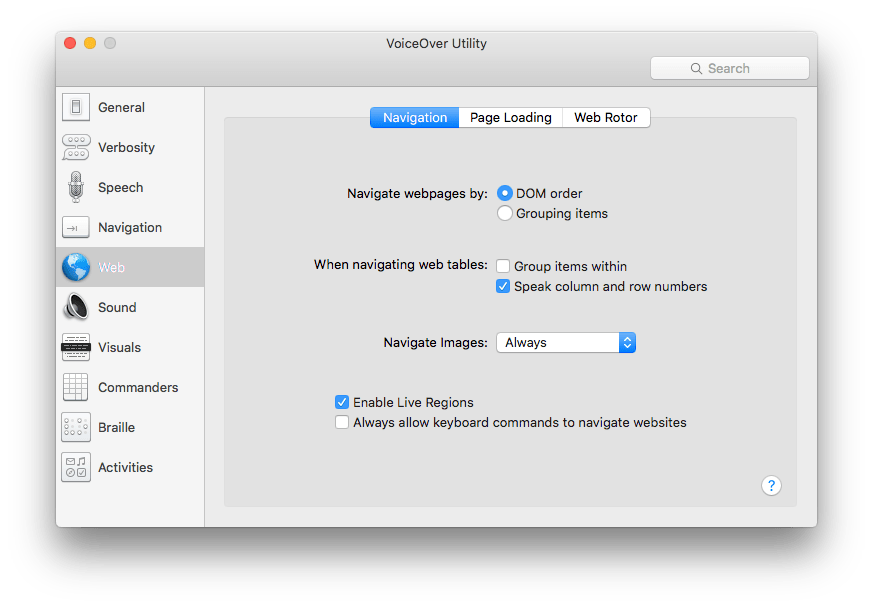Enable Group items within checkbox
Viewport: 873px width, 607px height.
click(x=504, y=266)
